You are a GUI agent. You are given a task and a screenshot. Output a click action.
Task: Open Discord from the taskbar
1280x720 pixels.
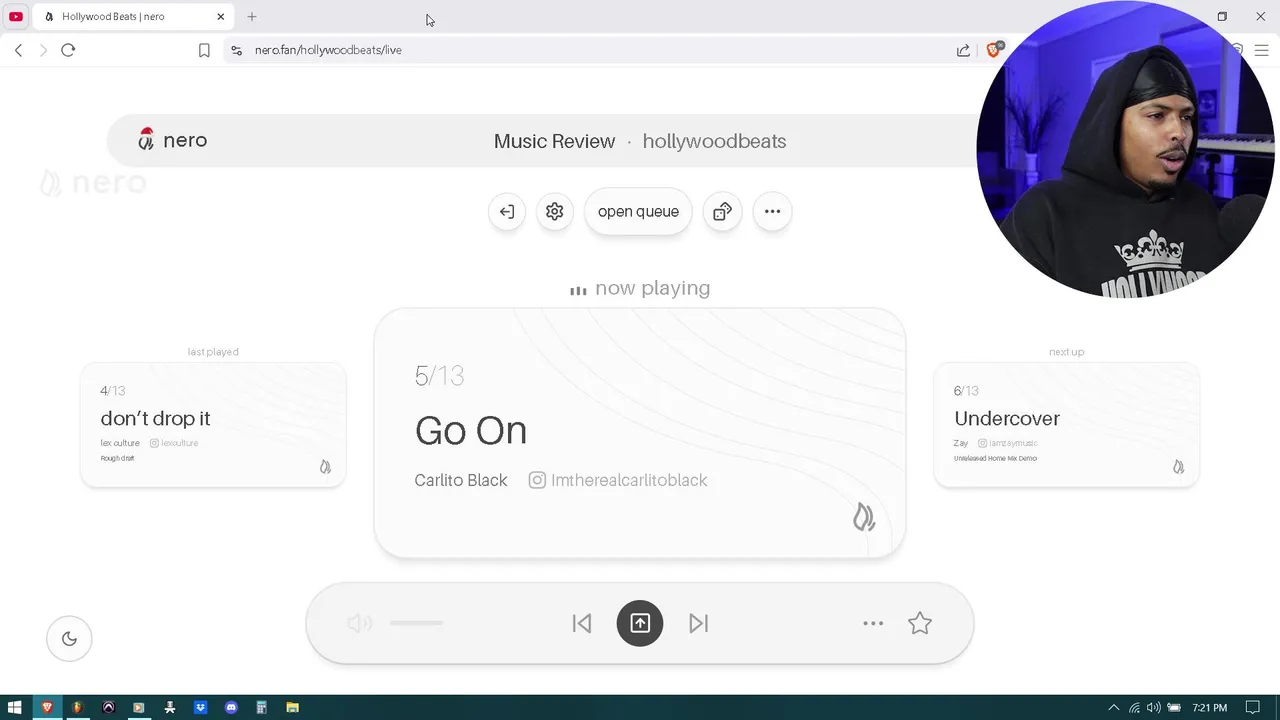click(231, 708)
